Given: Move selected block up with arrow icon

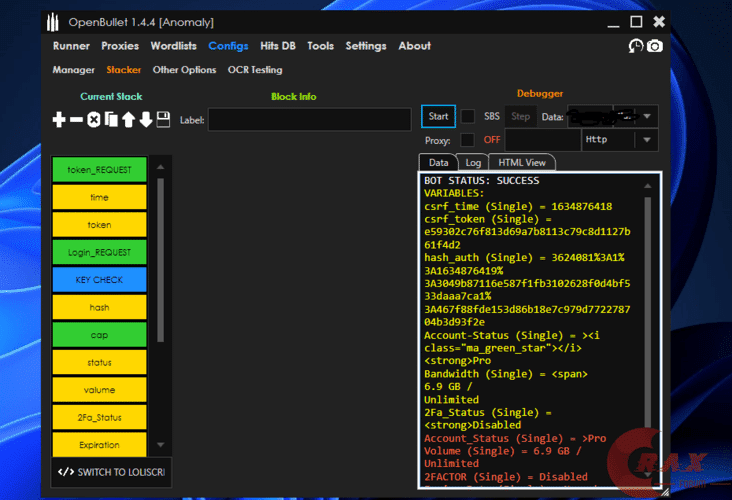Looking at the screenshot, I should (128, 120).
